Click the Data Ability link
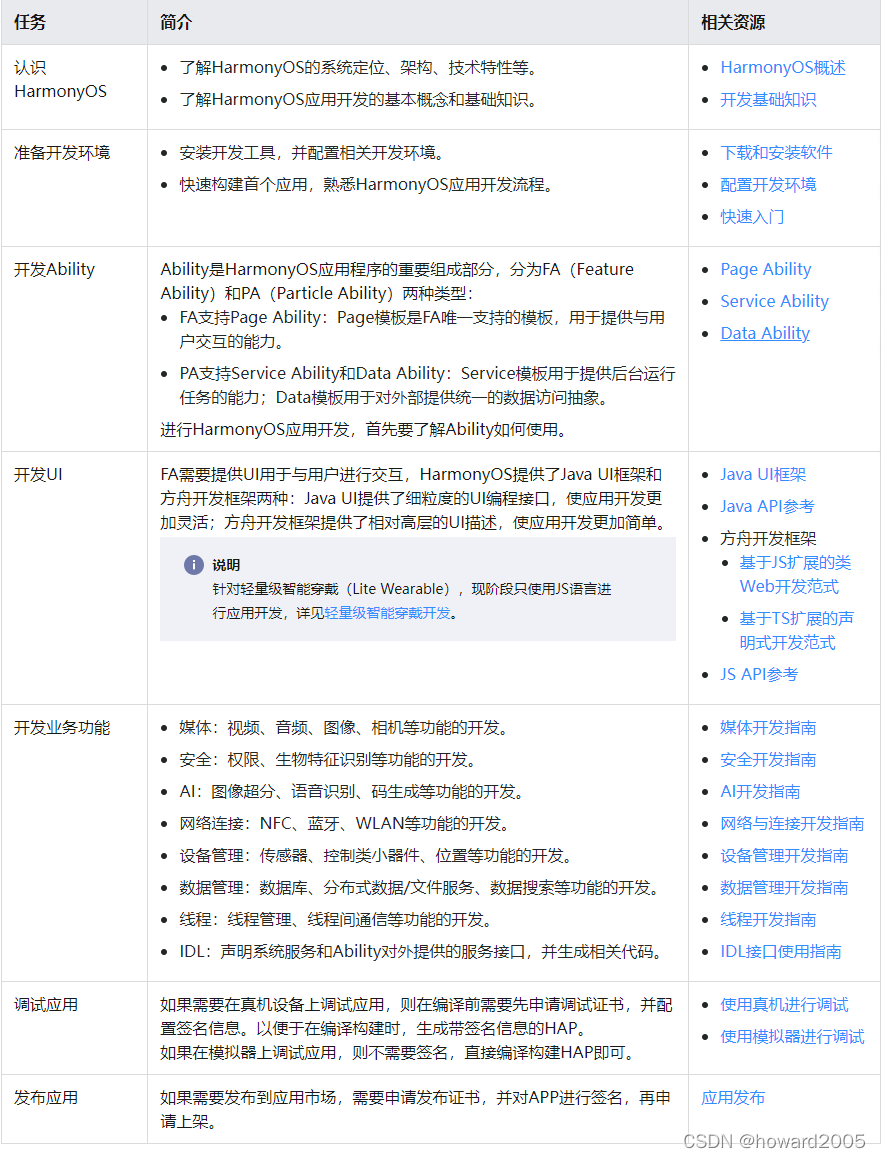 tap(765, 332)
